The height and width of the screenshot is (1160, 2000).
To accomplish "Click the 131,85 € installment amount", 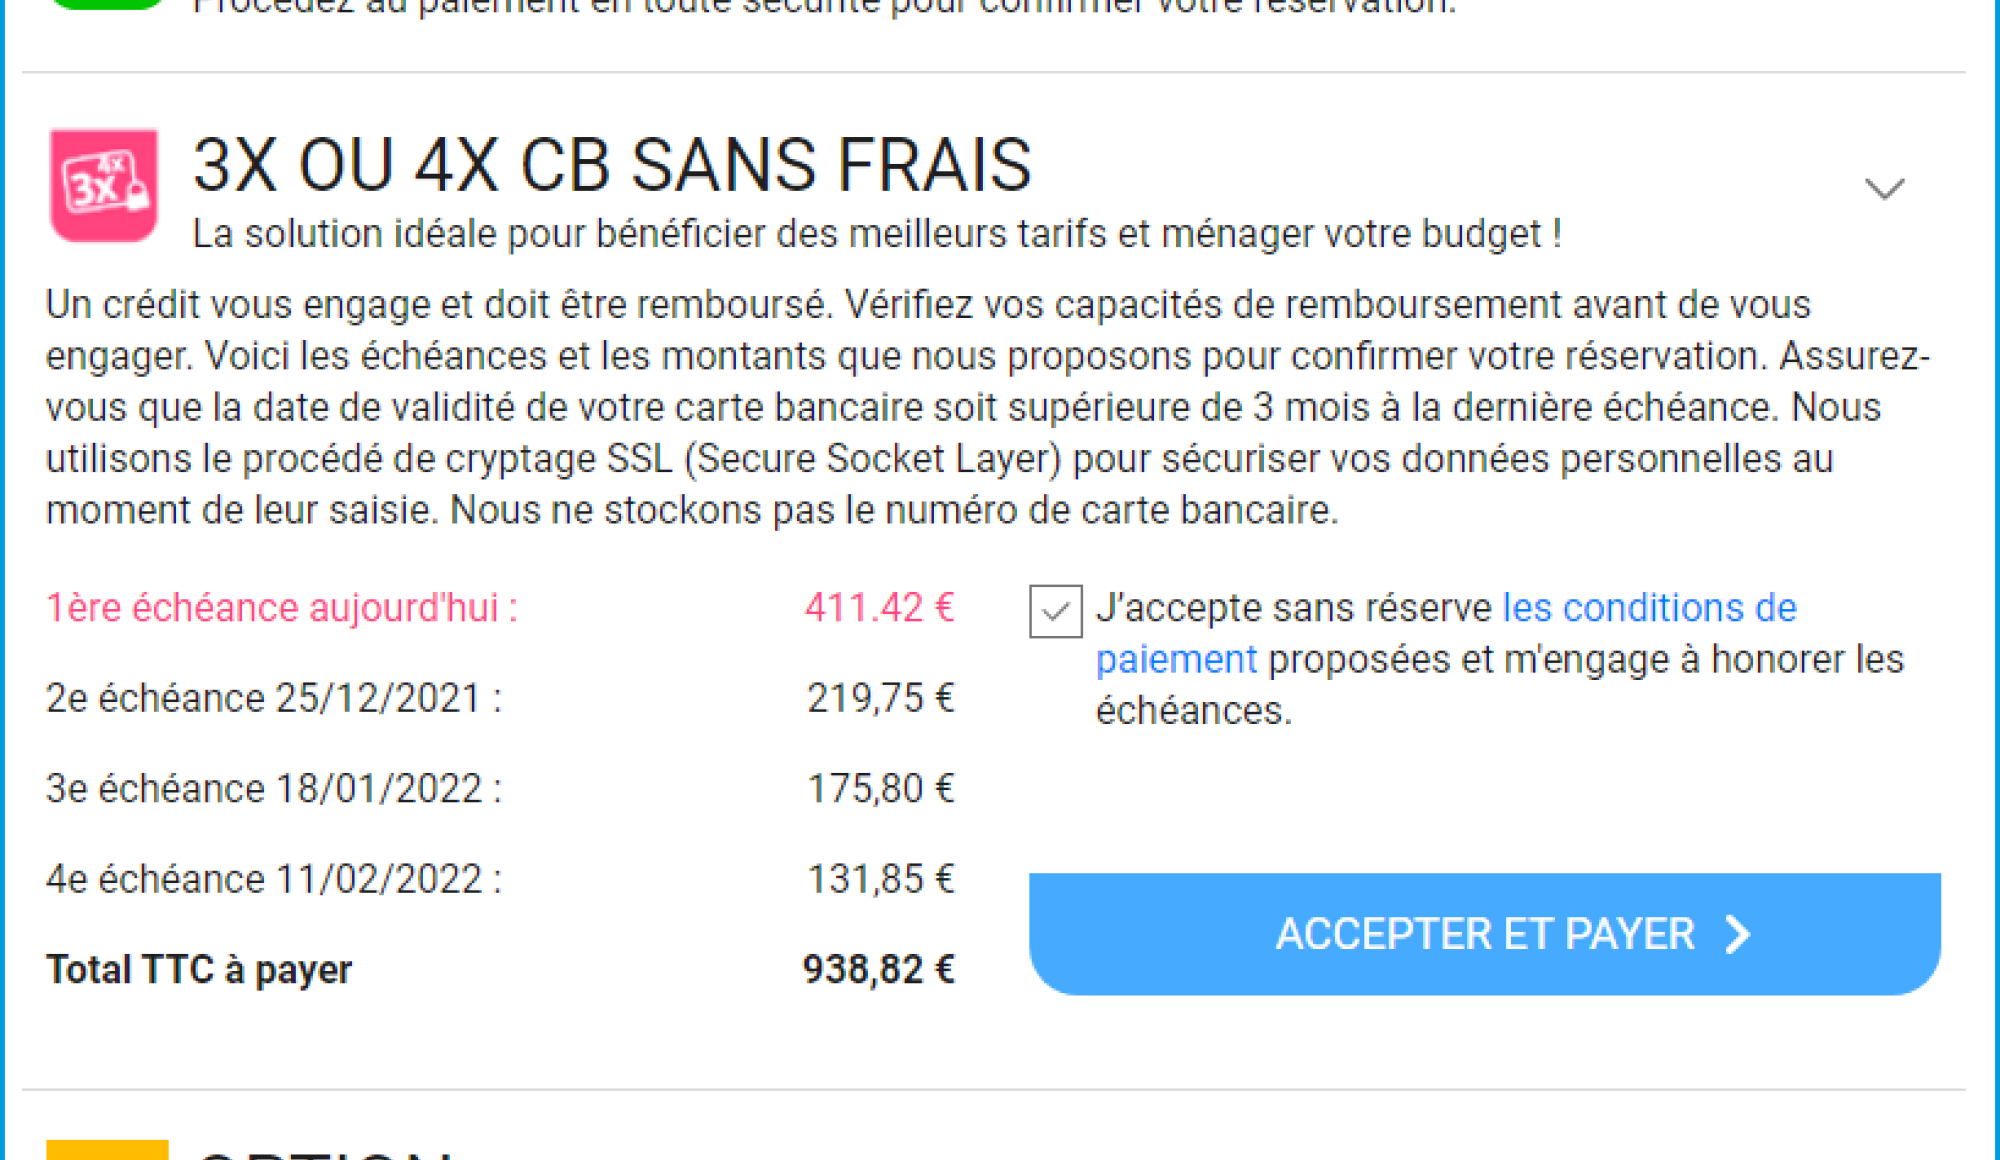I will (x=880, y=879).
